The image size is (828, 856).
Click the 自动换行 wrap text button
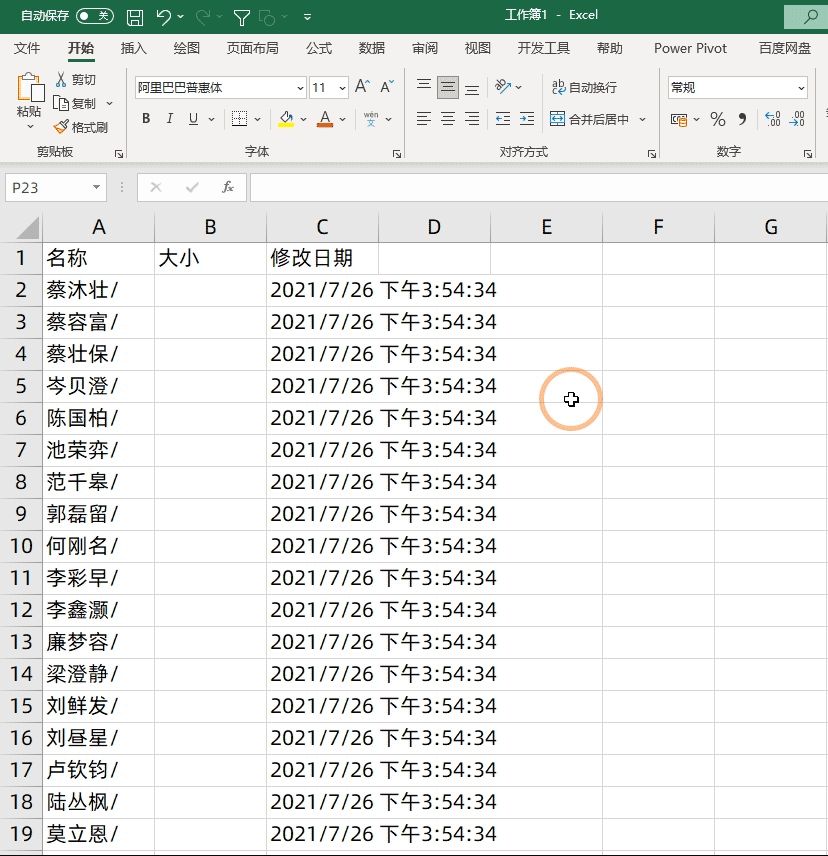click(584, 87)
